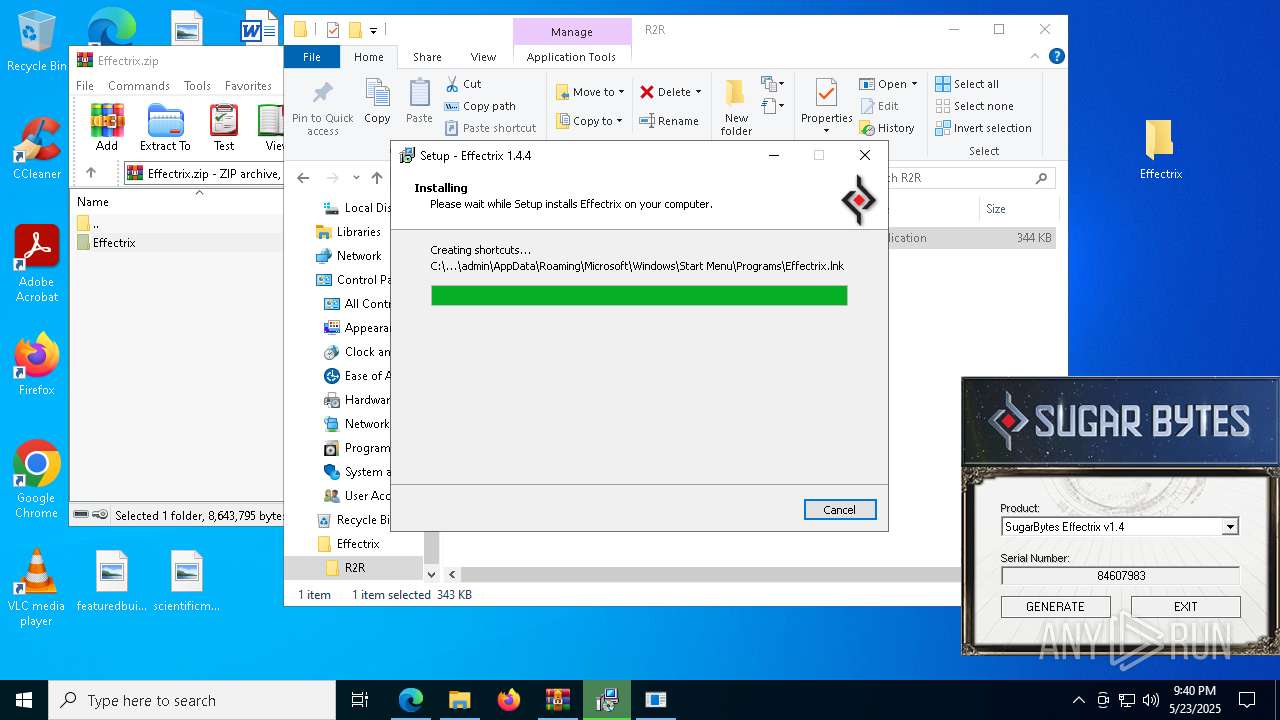
Task: Click the installation progress bar
Action: 639,295
